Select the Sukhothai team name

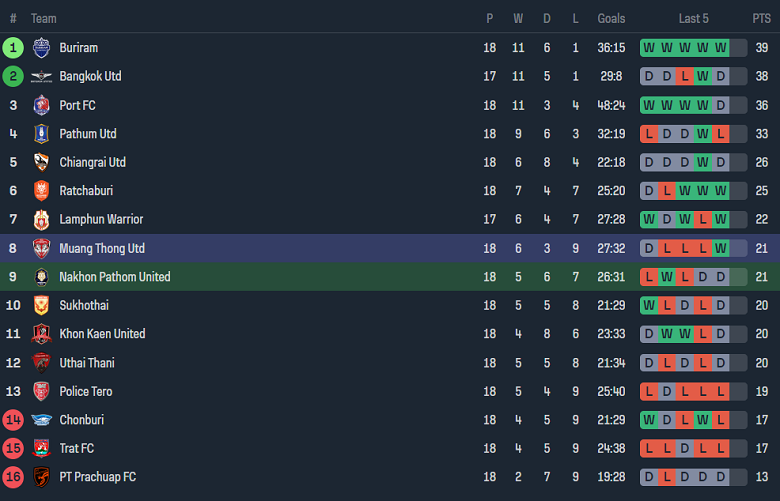pyautogui.click(x=84, y=305)
